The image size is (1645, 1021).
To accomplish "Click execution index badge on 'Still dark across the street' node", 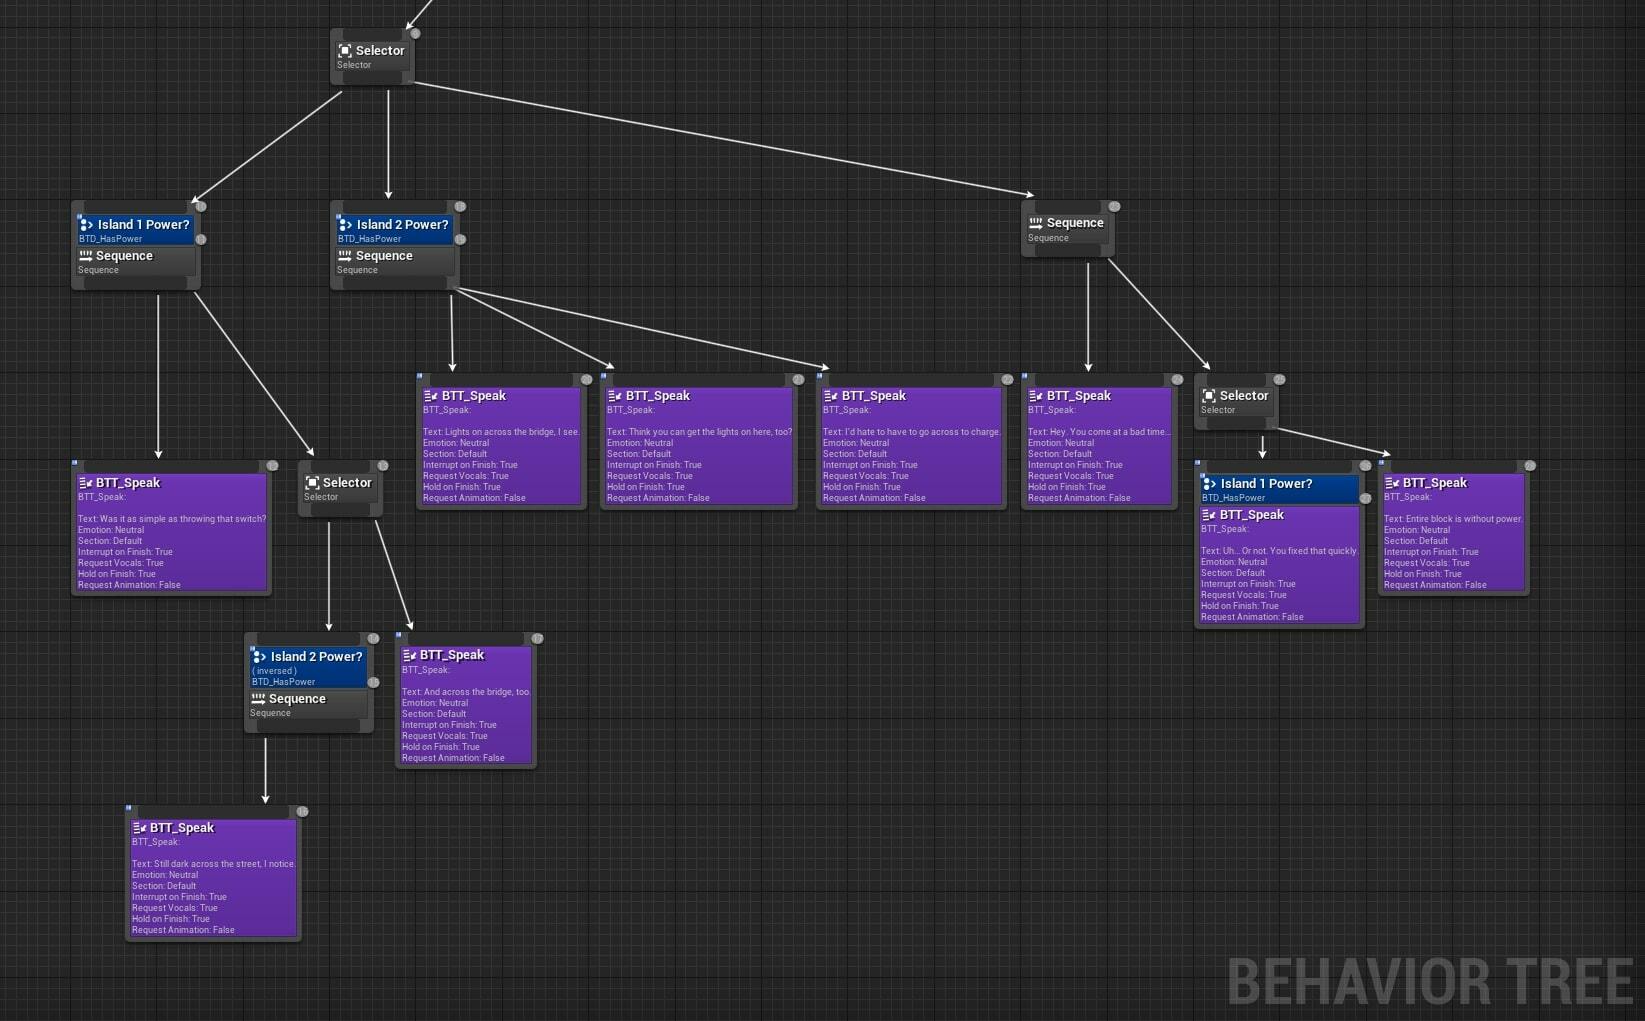I will (302, 812).
